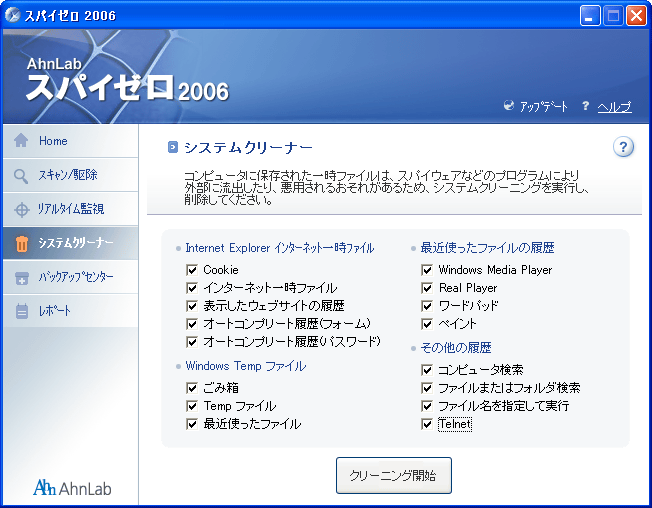
Task: Click the magnifier icon for スキャン/駆除
Action: (x=21, y=175)
